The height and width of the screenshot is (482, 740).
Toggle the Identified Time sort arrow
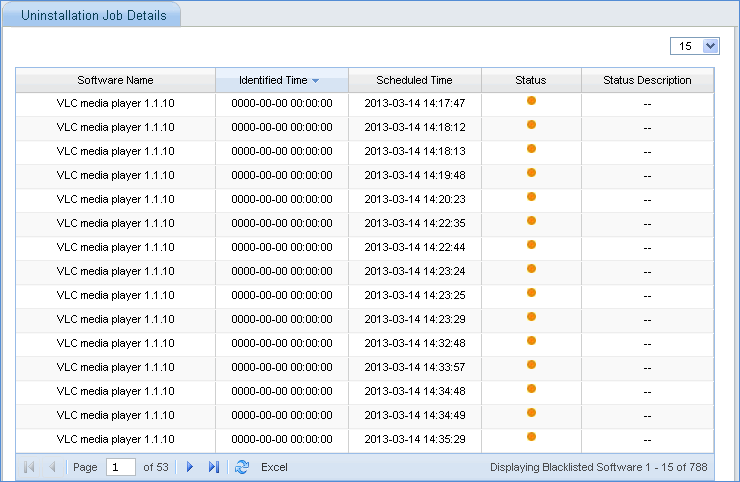coord(315,81)
